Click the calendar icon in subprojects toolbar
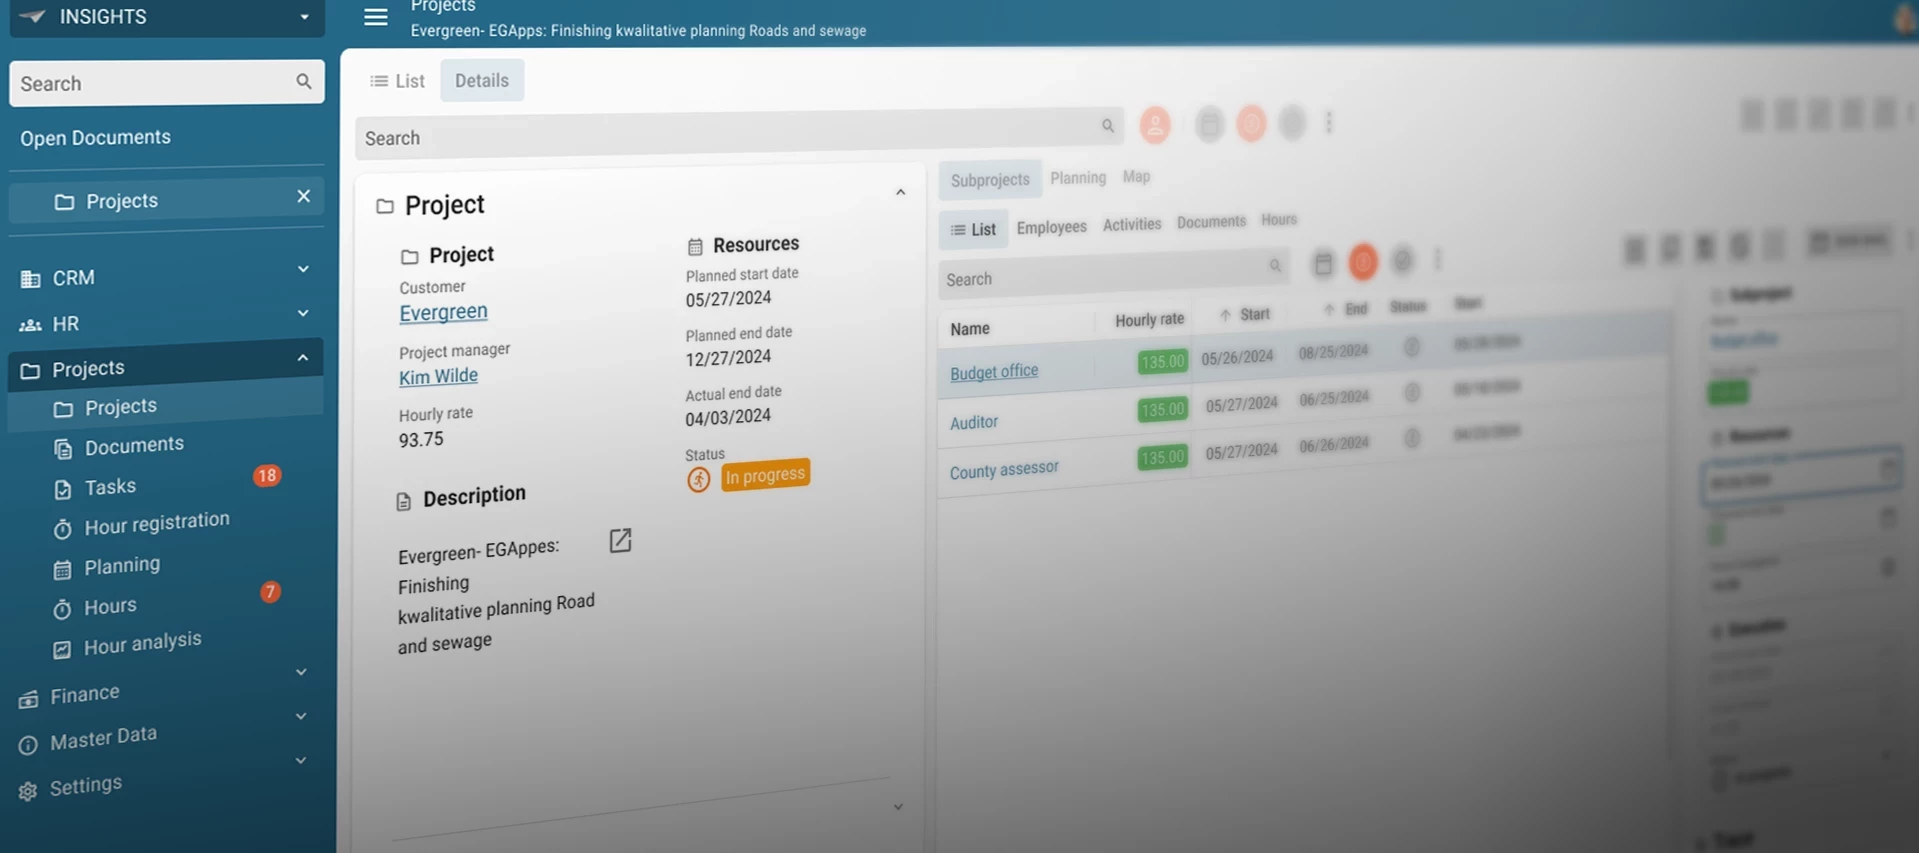 coord(1323,263)
